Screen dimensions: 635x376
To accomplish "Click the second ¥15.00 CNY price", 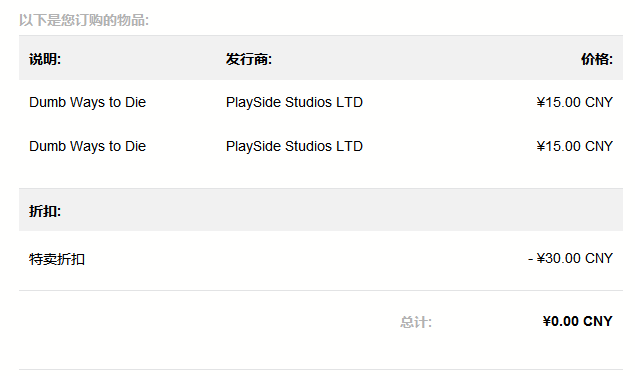I will pos(575,146).
